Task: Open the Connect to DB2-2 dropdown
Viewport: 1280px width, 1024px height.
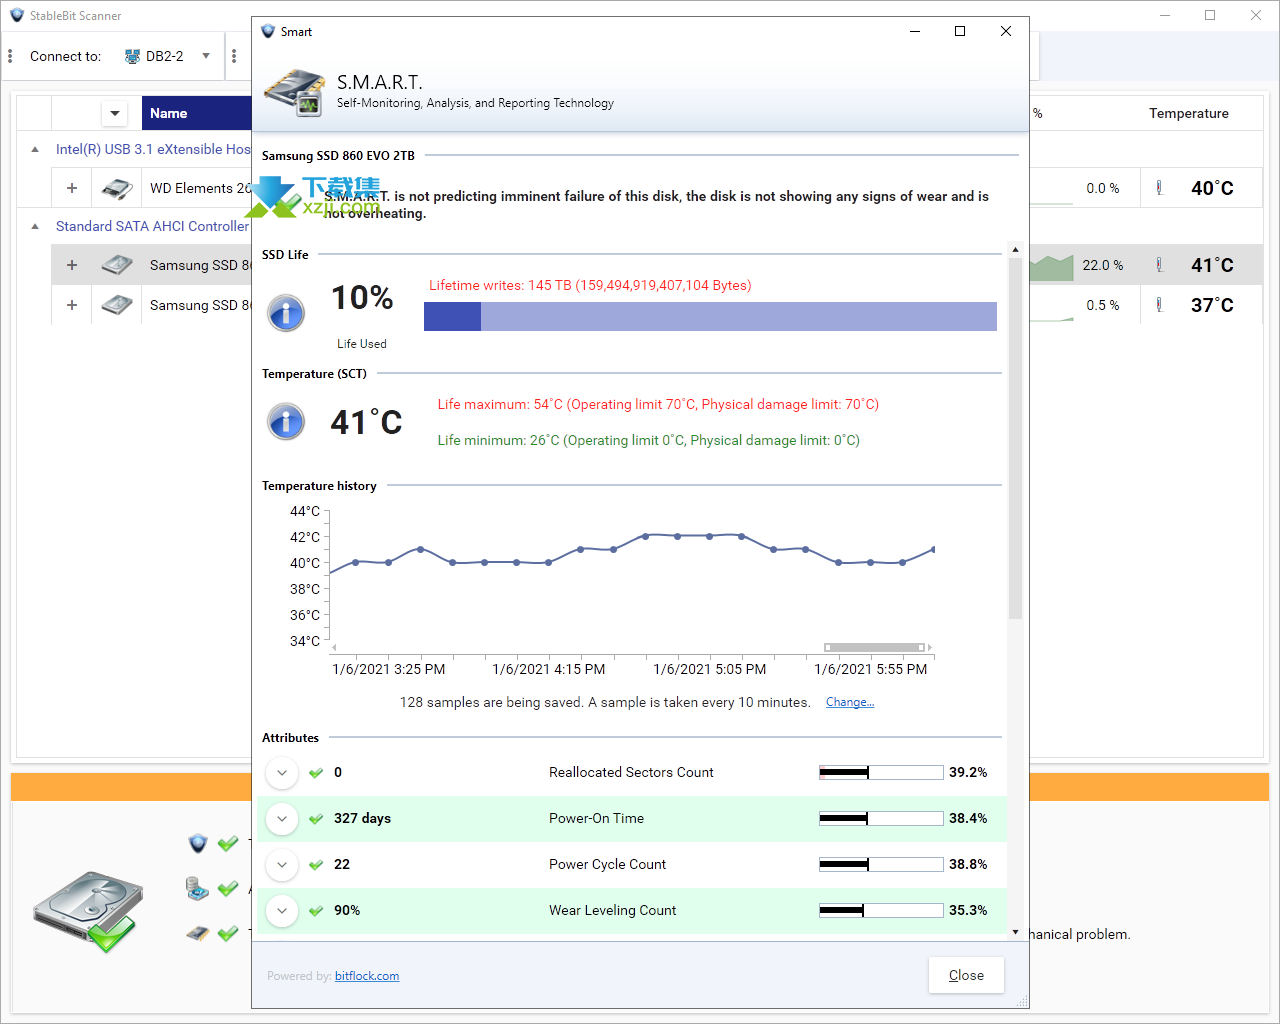Action: (206, 56)
